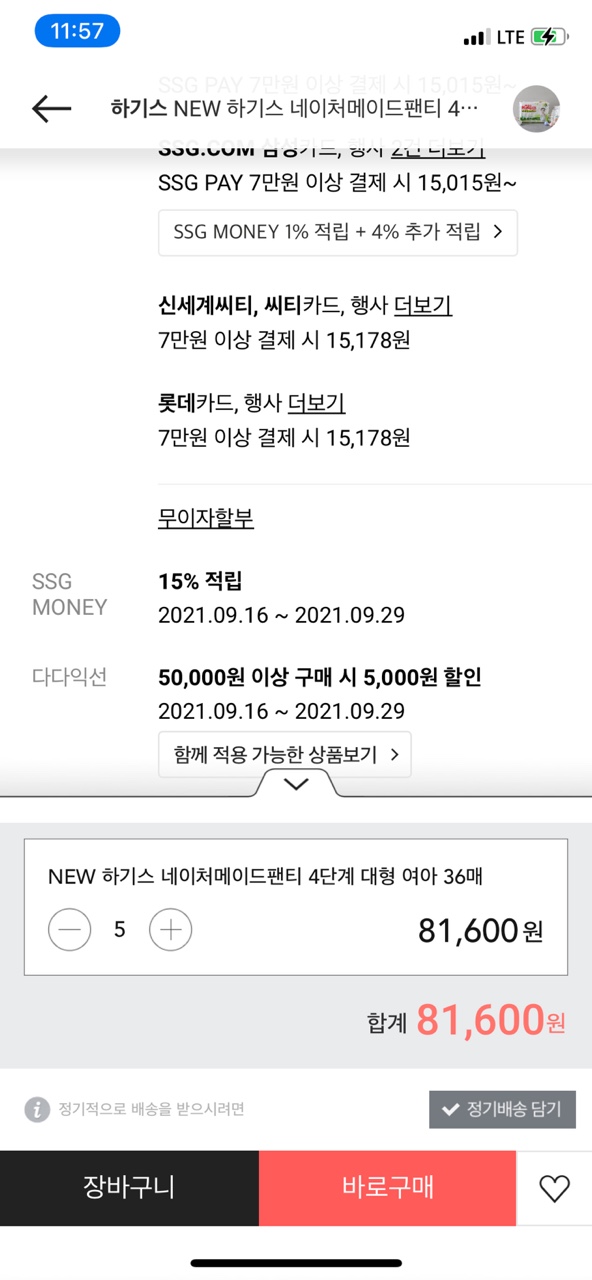Screen dimensions: 592x1280
Task: Expand 함께 적용 가능한 상품보기
Action: tap(285, 755)
